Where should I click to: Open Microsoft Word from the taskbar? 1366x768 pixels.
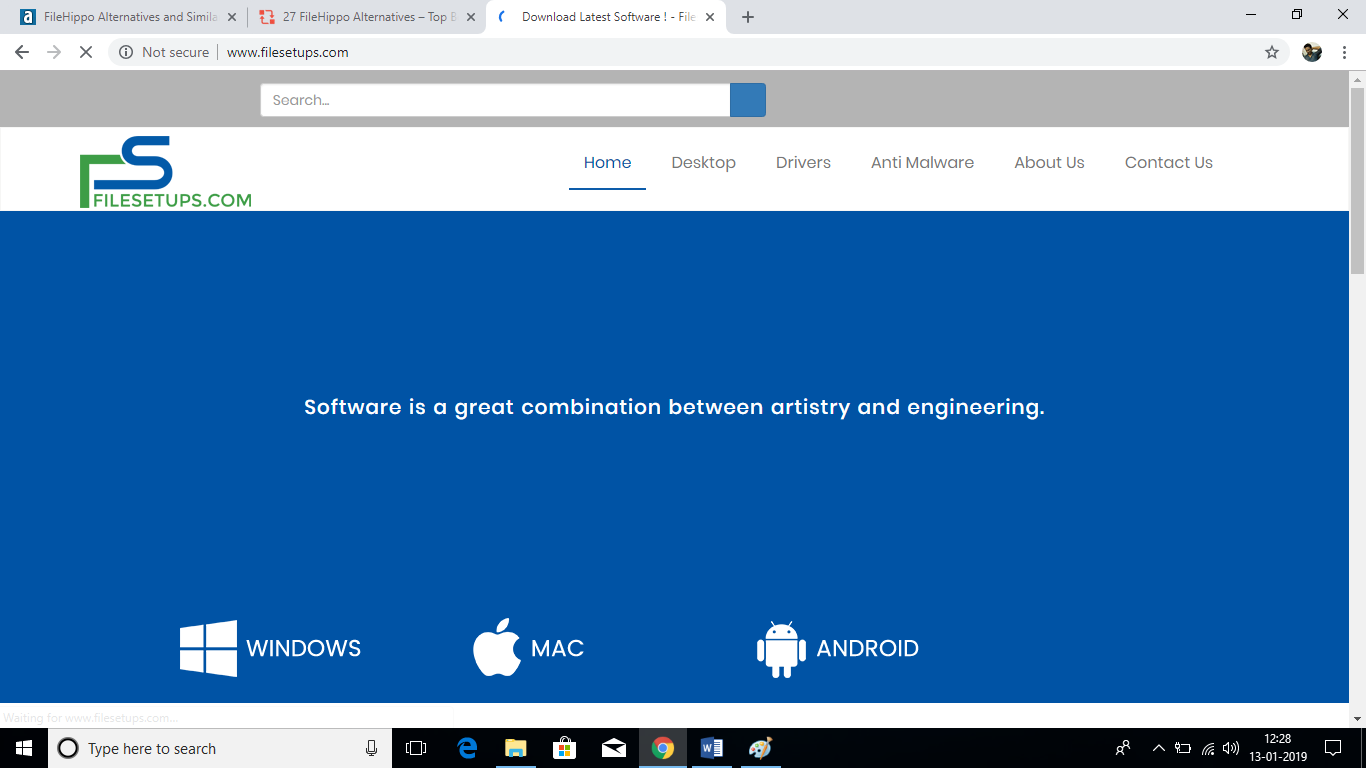coord(711,748)
